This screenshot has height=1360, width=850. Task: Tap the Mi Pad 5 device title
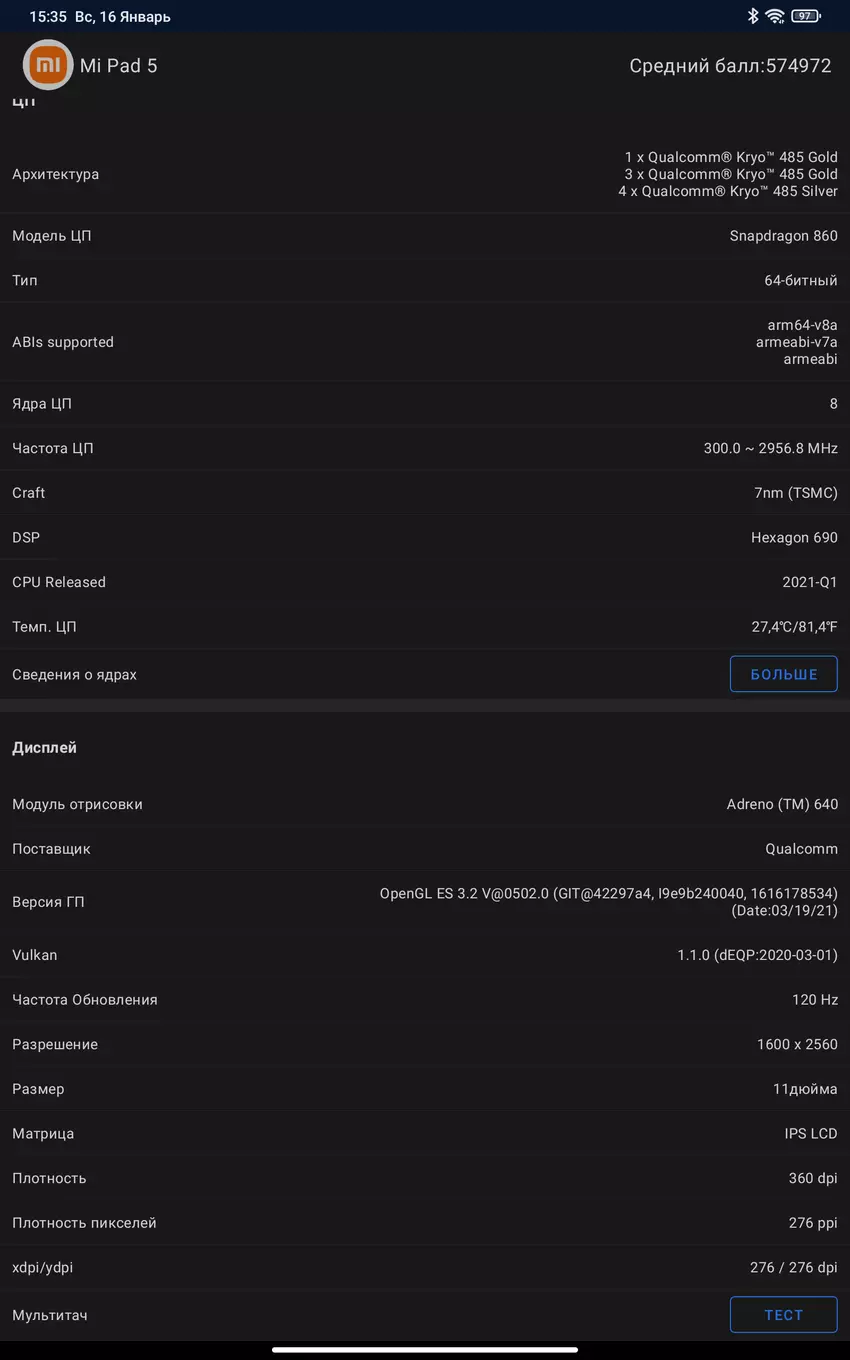pos(118,66)
